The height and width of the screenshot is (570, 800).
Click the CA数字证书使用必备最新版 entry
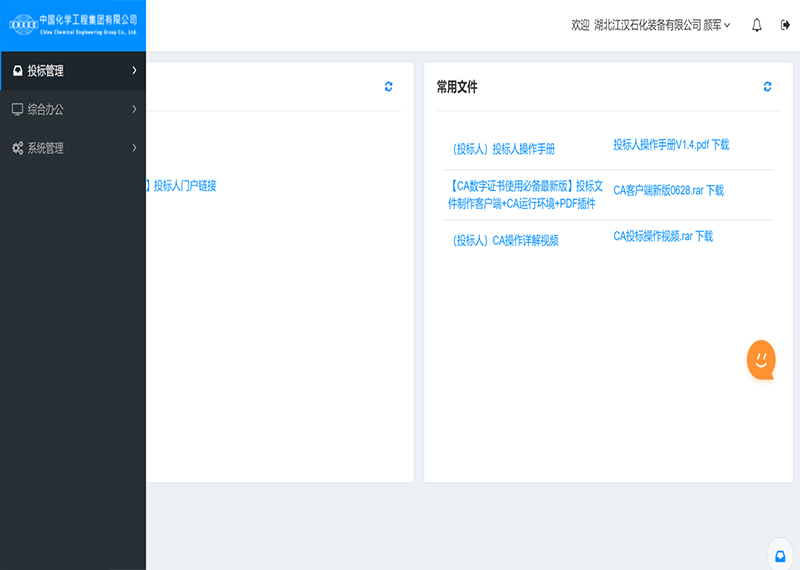point(525,194)
